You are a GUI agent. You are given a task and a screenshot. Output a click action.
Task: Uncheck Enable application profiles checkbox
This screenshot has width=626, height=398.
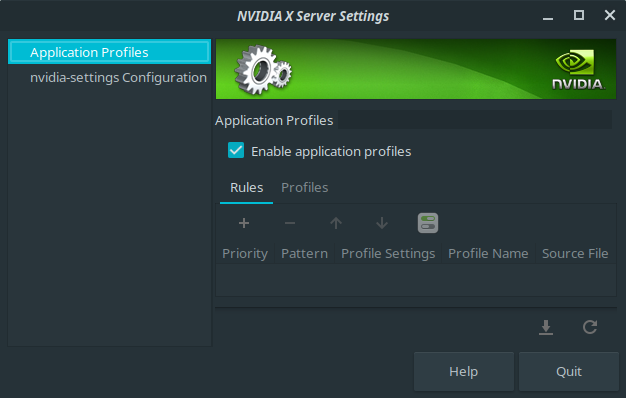(x=236, y=150)
